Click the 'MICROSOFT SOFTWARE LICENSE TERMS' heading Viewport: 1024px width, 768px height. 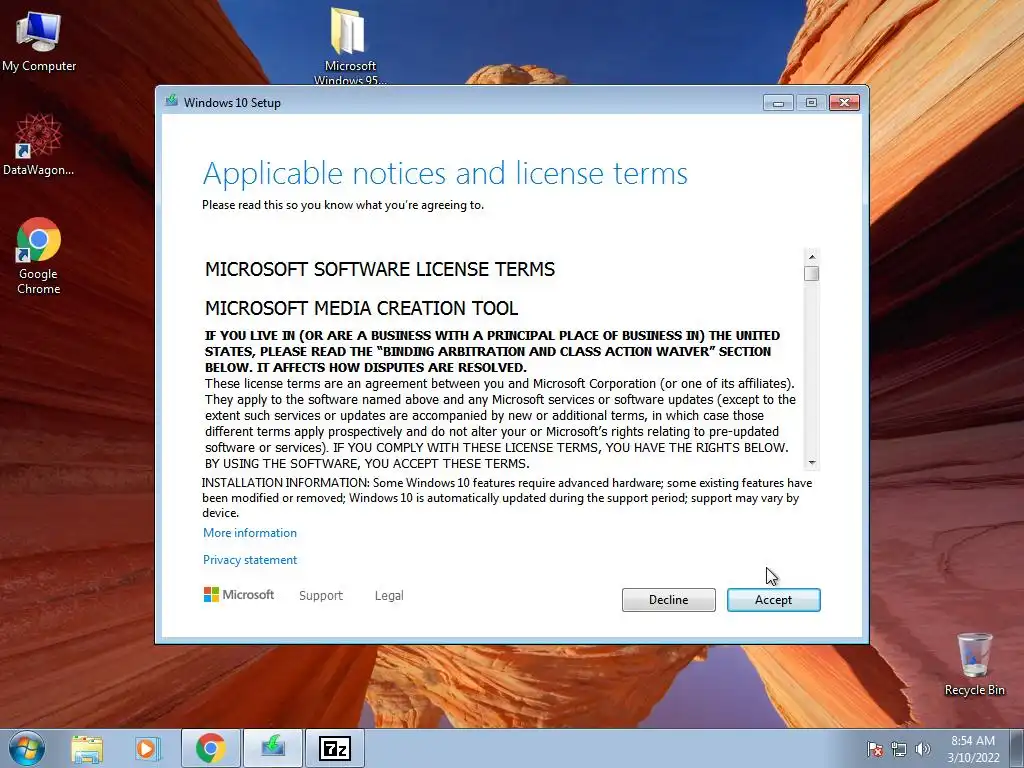click(x=380, y=269)
